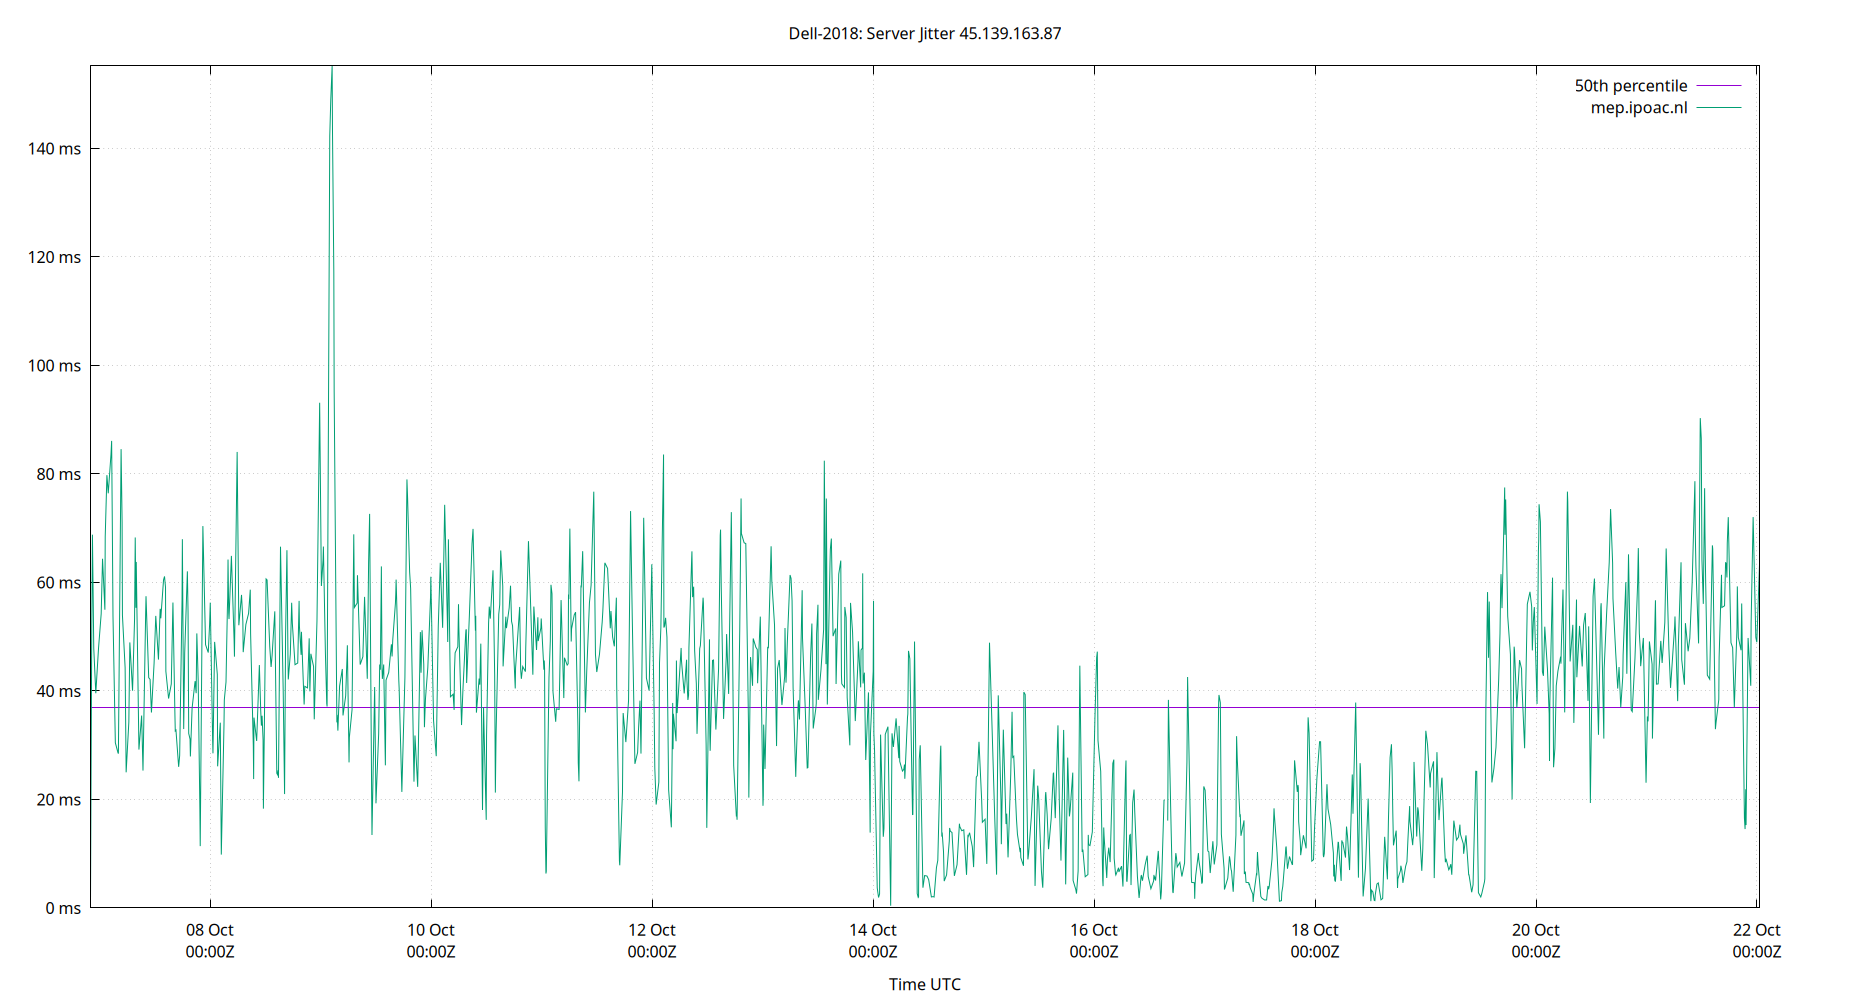Click the chart title 'Dell-2018: Server Jitter 45.139.163.87'
The height and width of the screenshot is (1000, 1850).
click(925, 33)
